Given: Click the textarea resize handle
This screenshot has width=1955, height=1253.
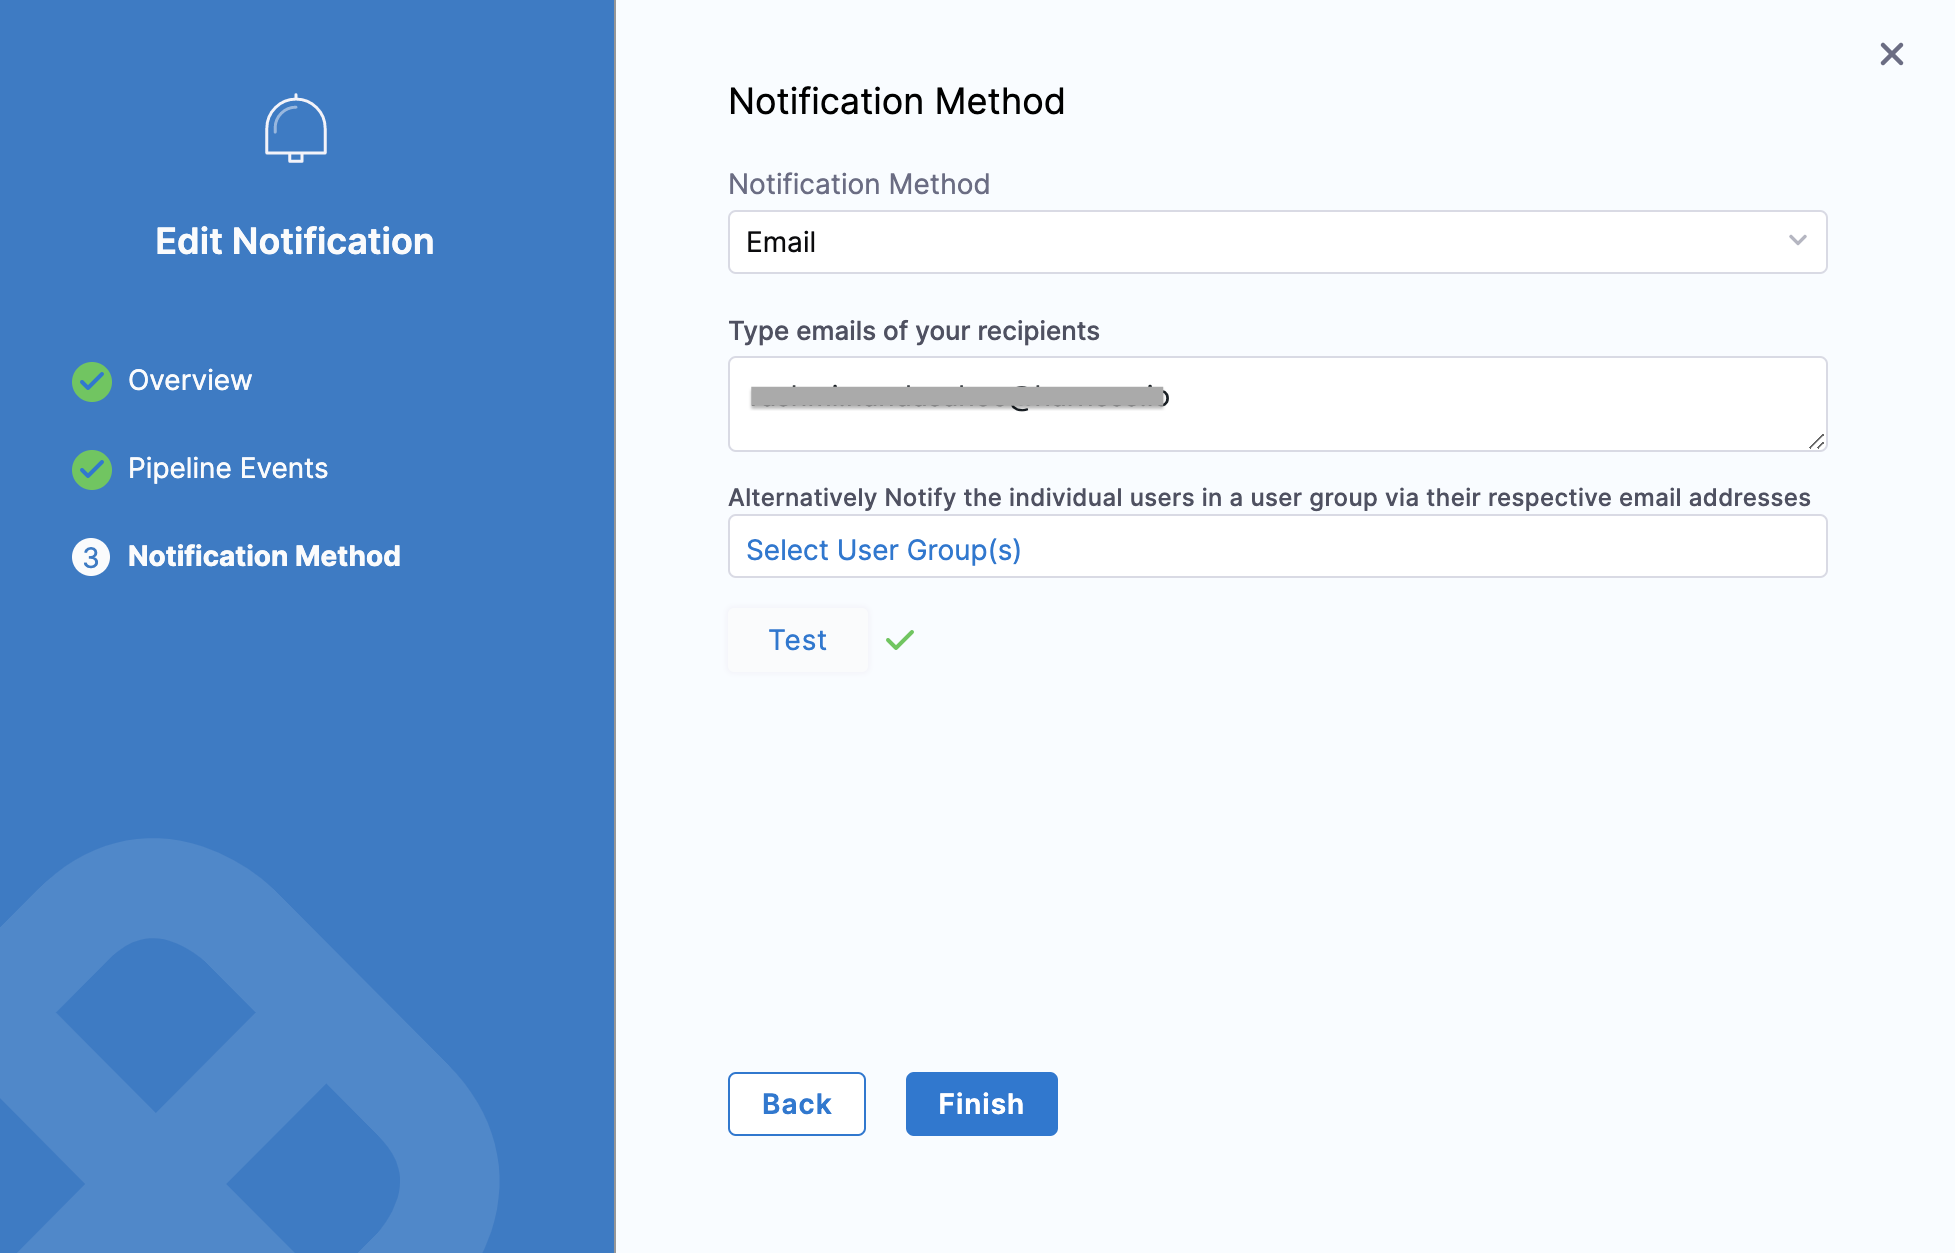Looking at the screenshot, I should [1816, 441].
